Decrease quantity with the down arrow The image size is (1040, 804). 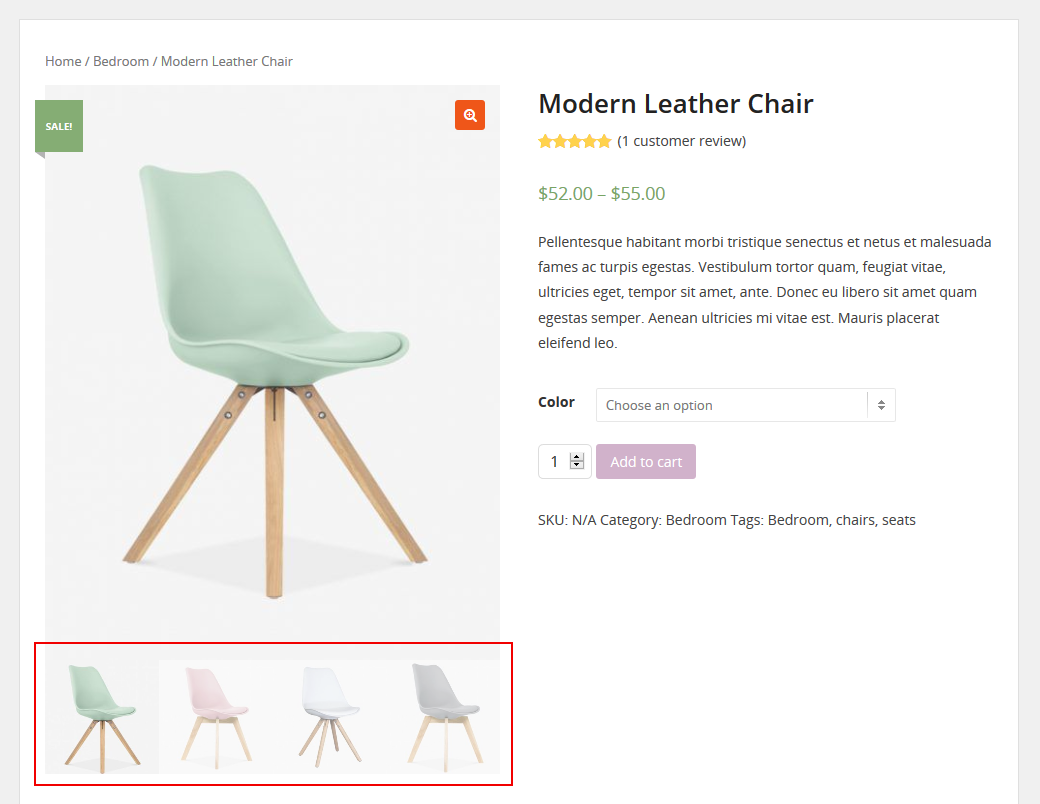pos(577,465)
